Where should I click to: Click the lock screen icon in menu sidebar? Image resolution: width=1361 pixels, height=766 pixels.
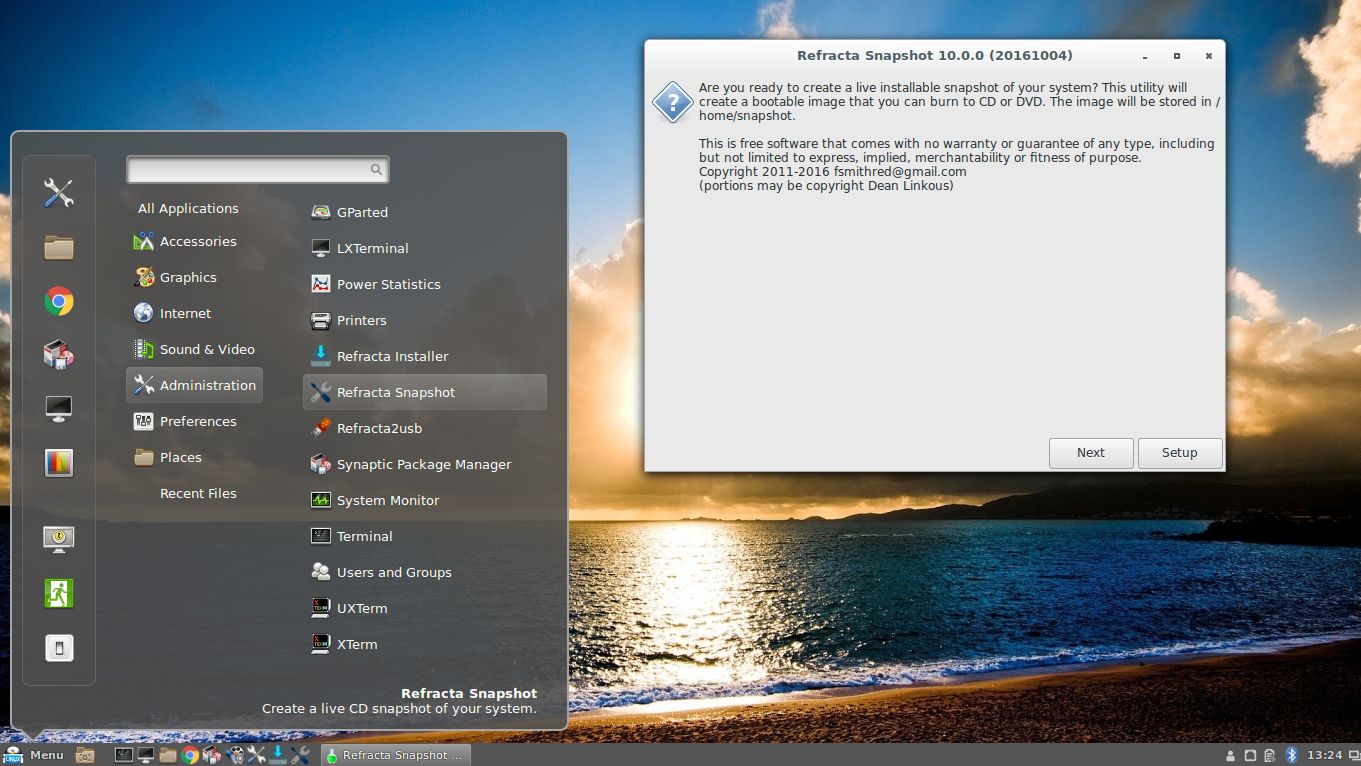pyautogui.click(x=59, y=539)
